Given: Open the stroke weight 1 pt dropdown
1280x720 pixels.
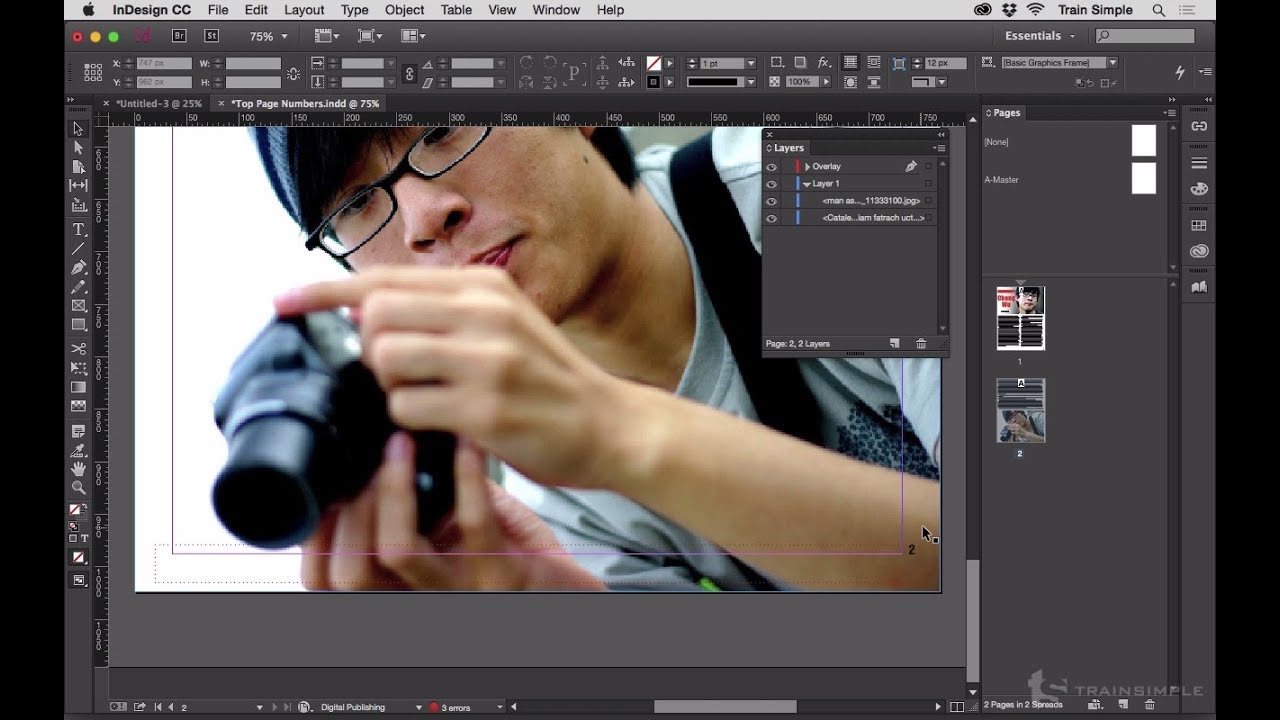Looking at the screenshot, I should click(x=751, y=63).
